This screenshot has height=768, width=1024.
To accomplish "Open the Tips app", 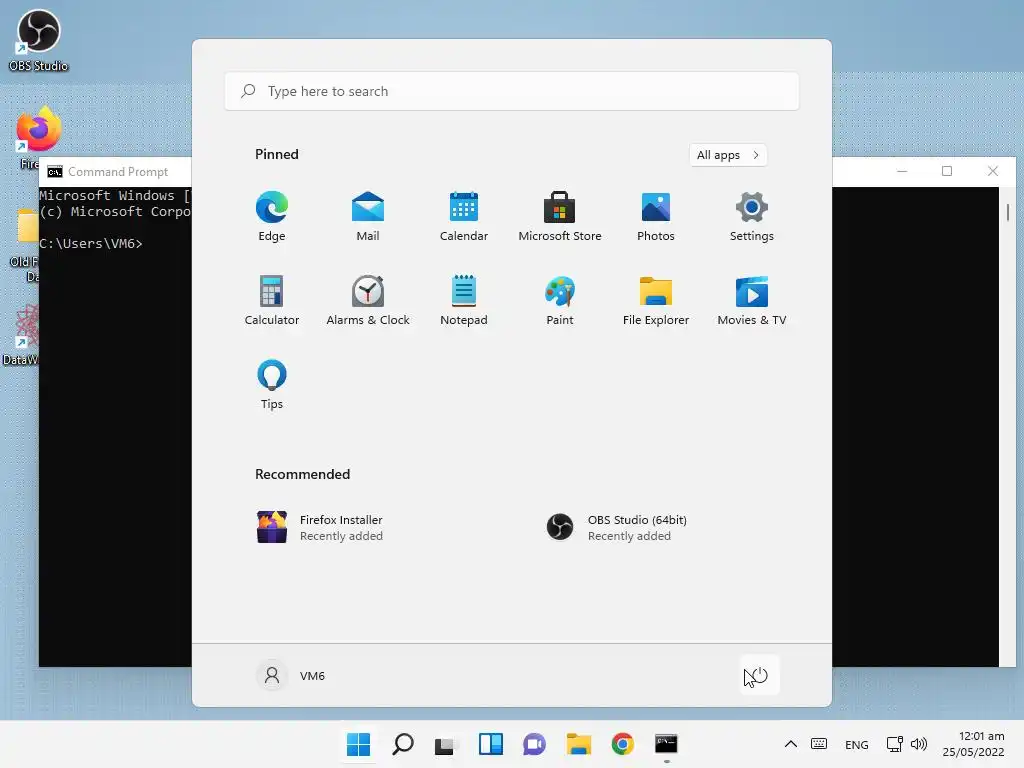I will (272, 385).
